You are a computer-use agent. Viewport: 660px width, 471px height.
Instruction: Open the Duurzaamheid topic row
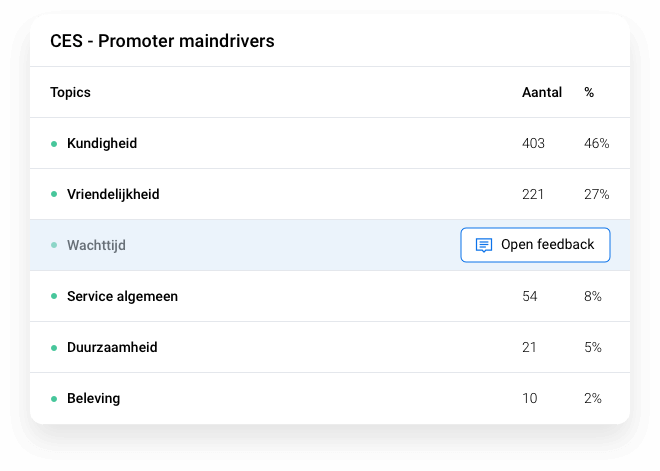(330, 347)
